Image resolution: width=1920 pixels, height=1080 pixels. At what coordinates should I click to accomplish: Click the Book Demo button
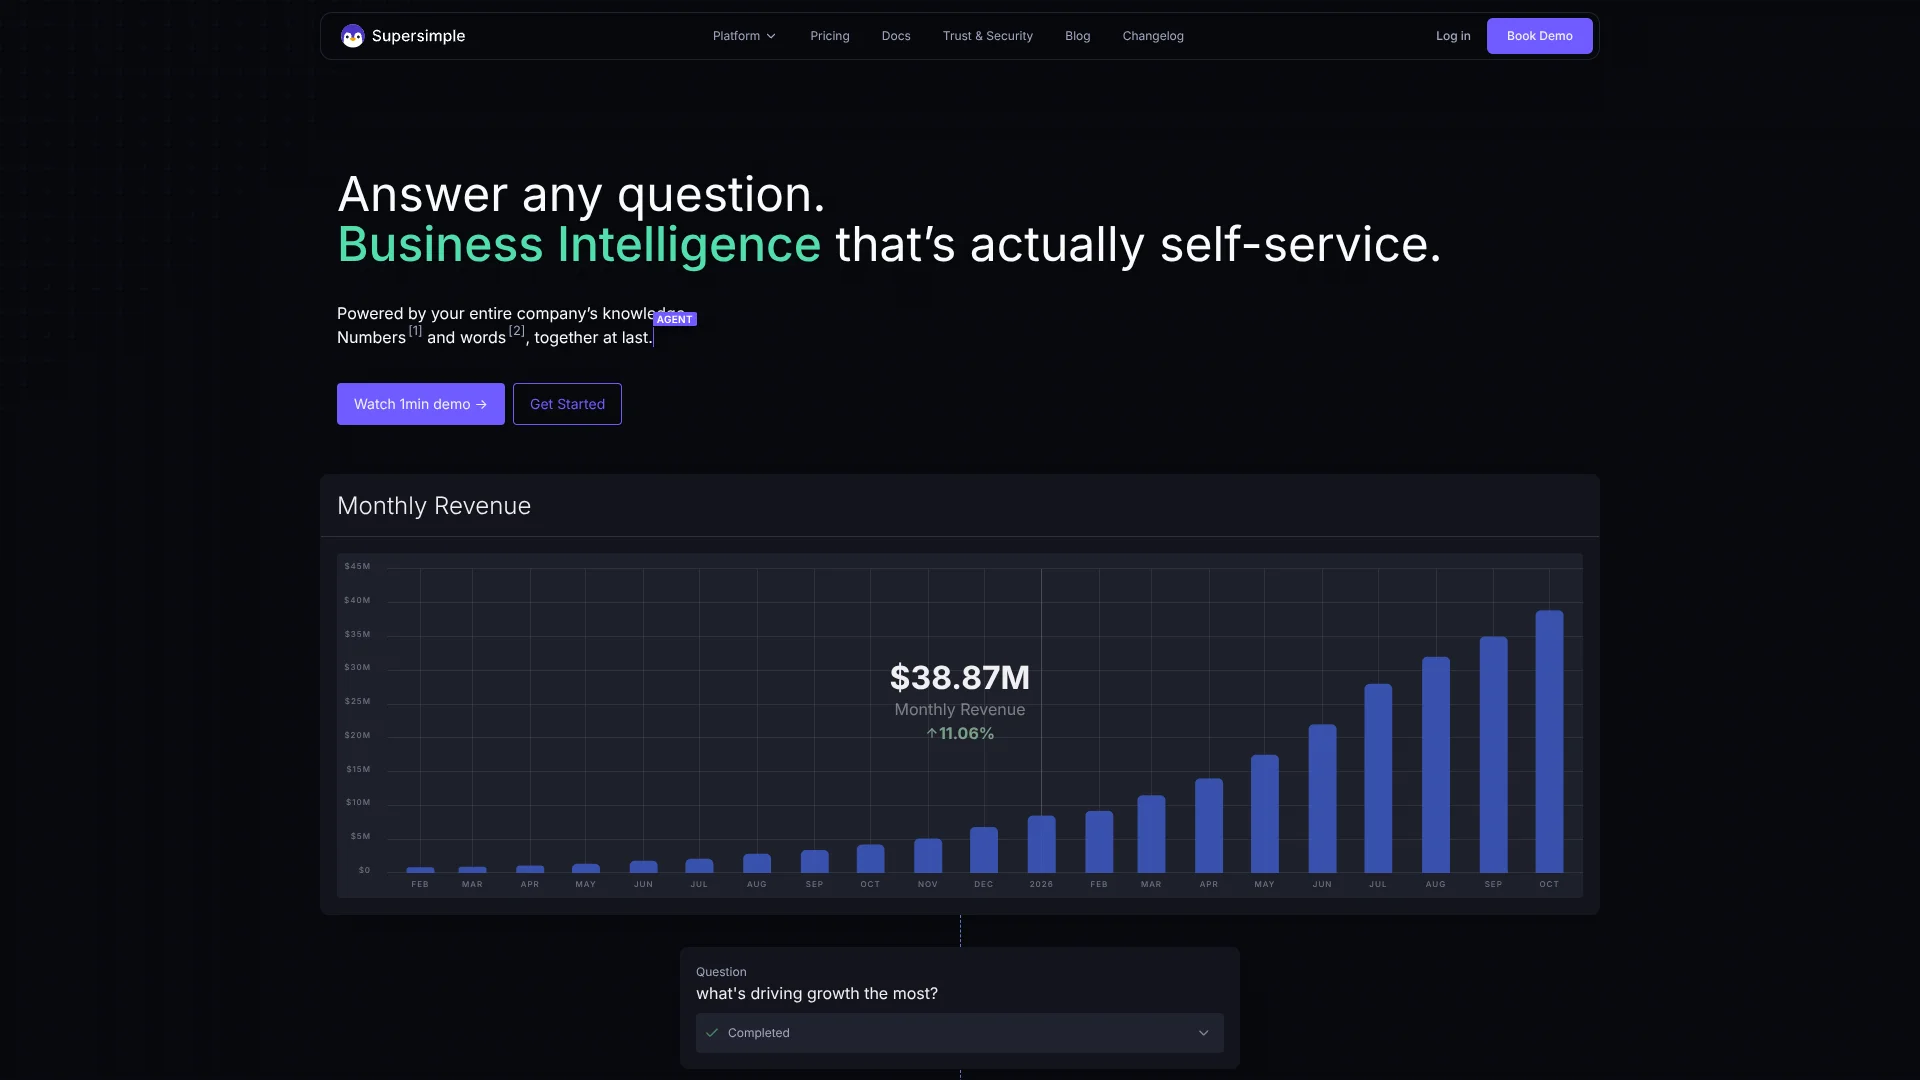click(x=1540, y=36)
